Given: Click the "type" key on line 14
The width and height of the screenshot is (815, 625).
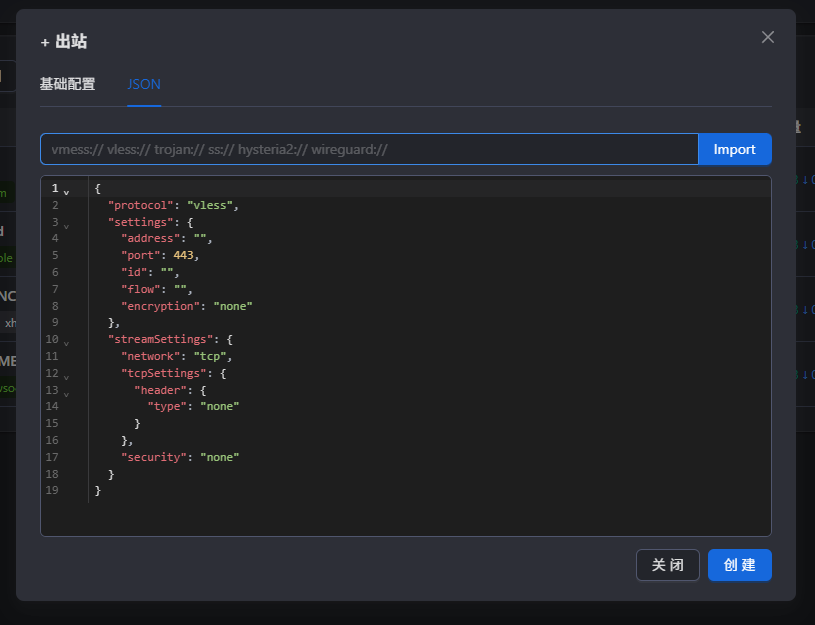Looking at the screenshot, I should [x=167, y=406].
